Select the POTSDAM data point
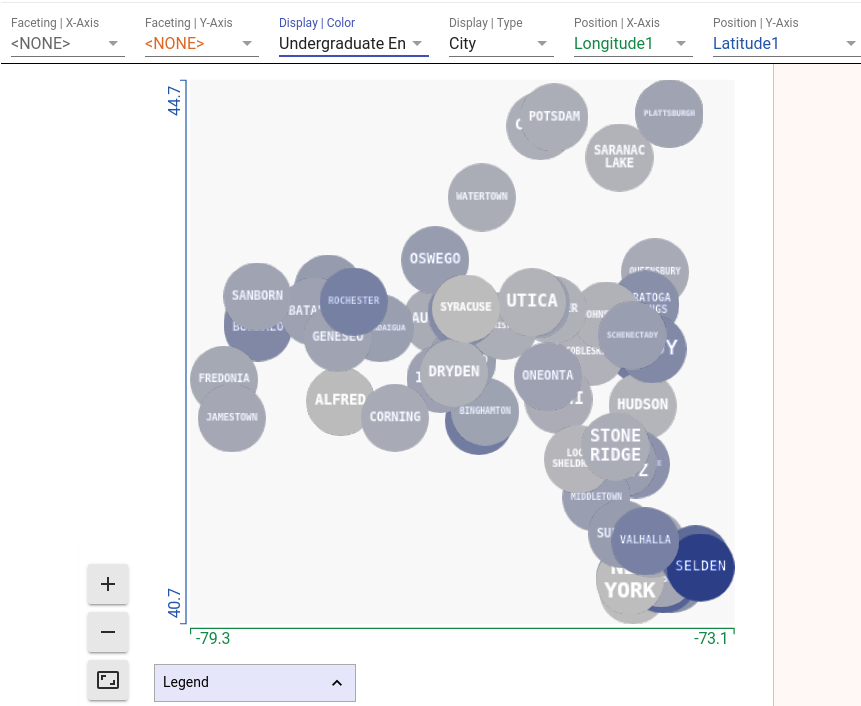Viewport: 861px width, 706px height. (x=554, y=117)
